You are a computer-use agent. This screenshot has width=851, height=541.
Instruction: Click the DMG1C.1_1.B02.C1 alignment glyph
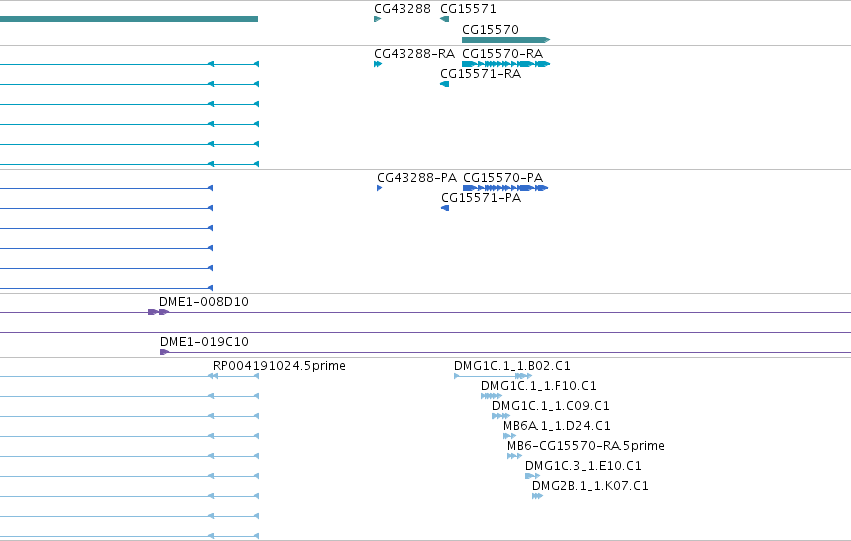click(x=493, y=376)
